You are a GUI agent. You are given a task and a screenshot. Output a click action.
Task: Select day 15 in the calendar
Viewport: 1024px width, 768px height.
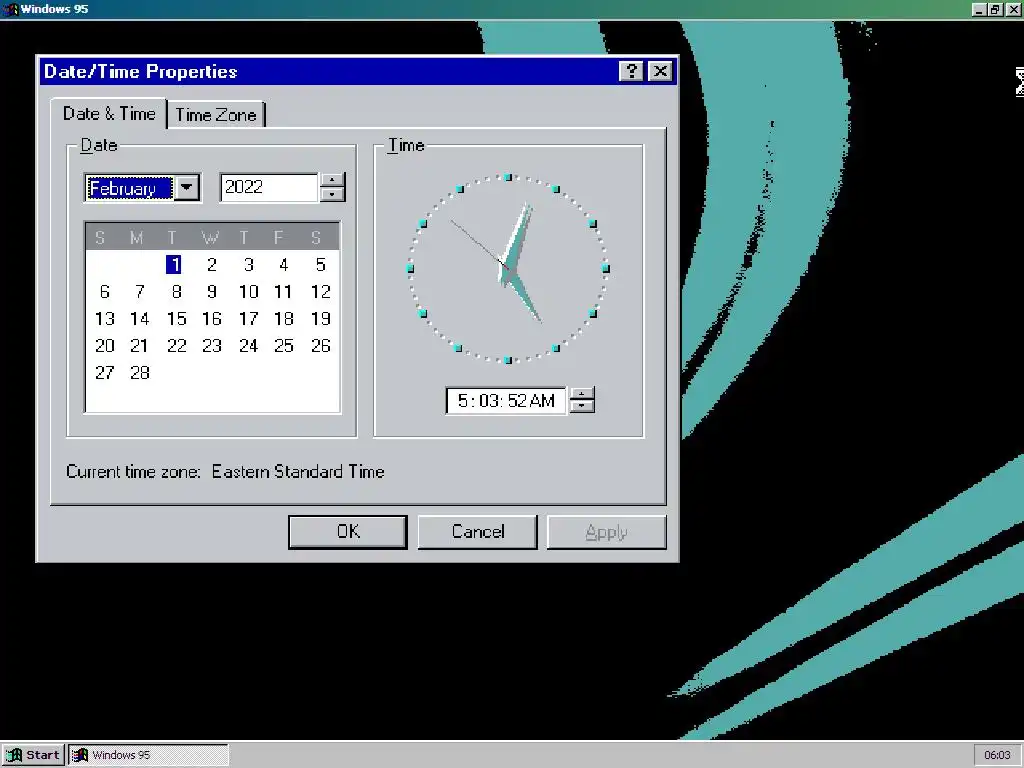(x=176, y=319)
